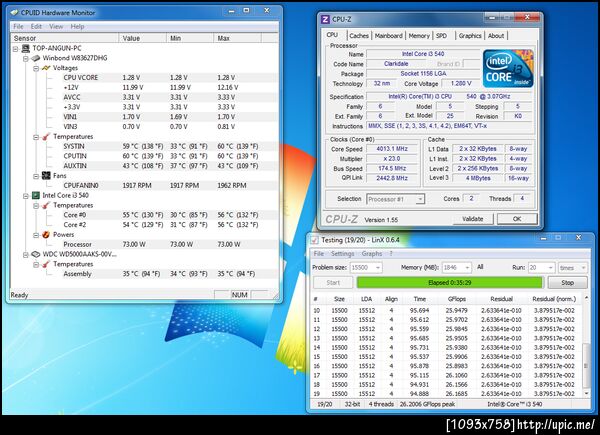Open the Run count dropdown in LinX
Viewport: 600px width, 435px height.
click(x=550, y=267)
